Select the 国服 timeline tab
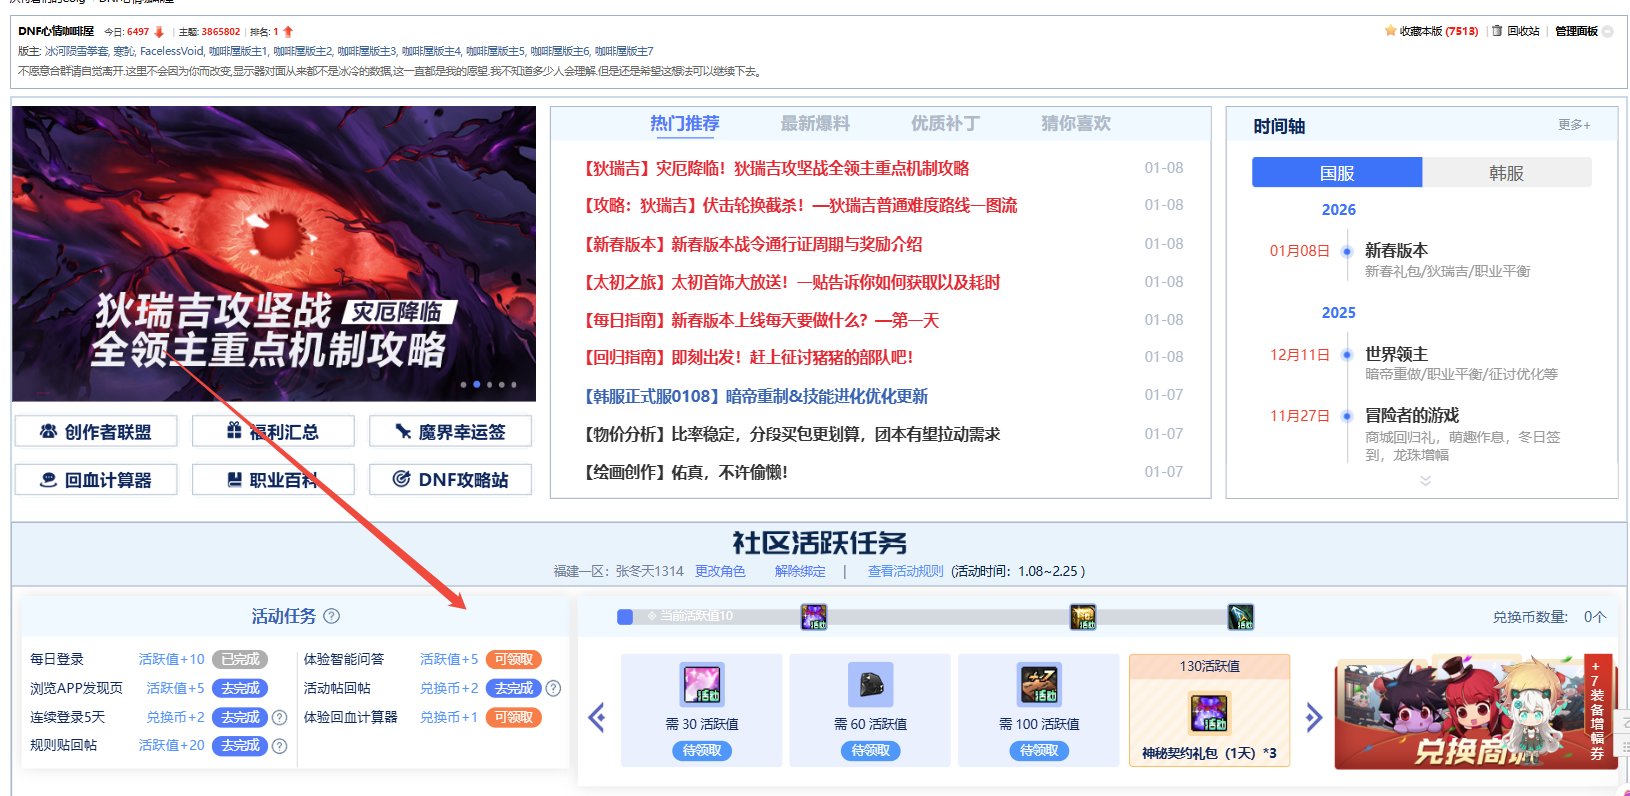 click(x=1337, y=172)
